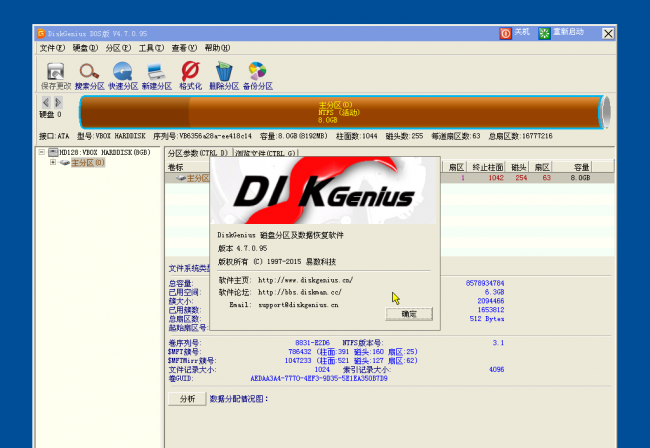Viewport: 650px width, 448px height.
Task: Click the HD128 hard disk icon in tree
Action: click(x=53, y=153)
